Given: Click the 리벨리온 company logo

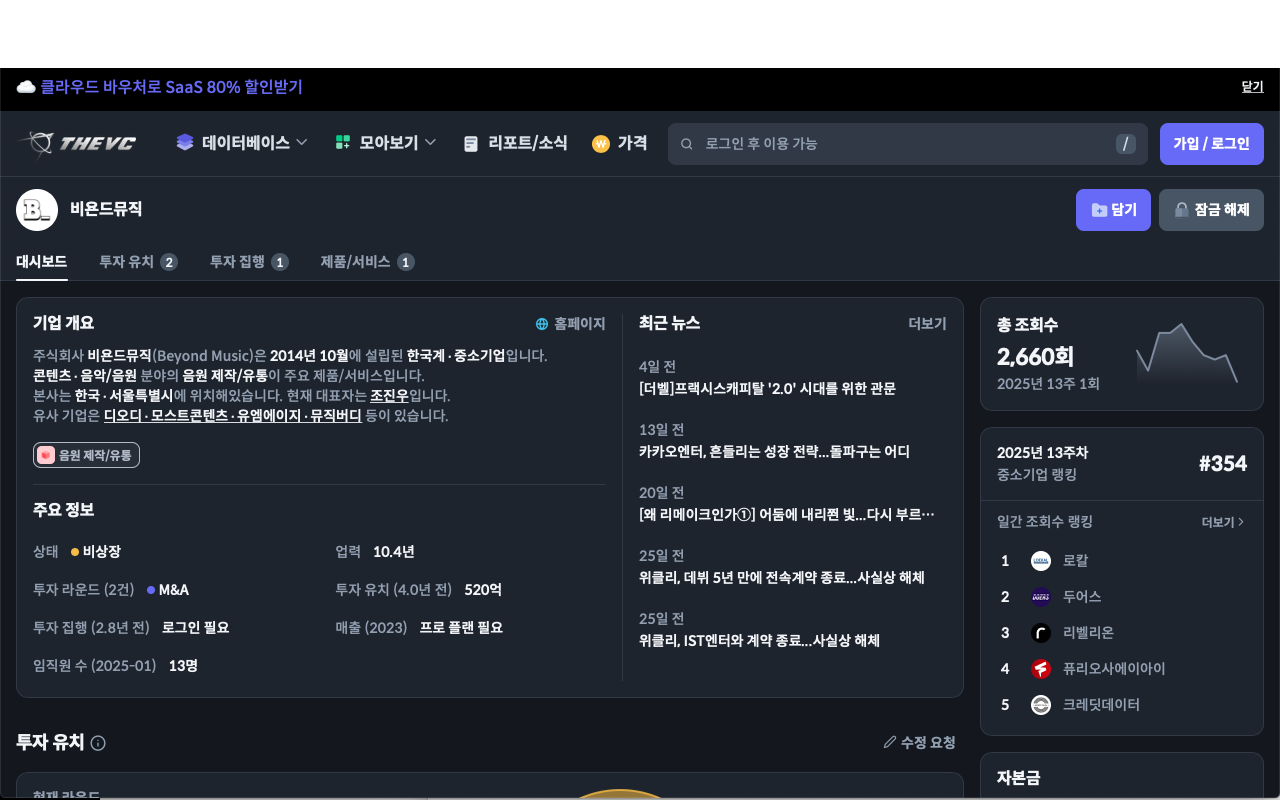Looking at the screenshot, I should click(x=1041, y=633).
